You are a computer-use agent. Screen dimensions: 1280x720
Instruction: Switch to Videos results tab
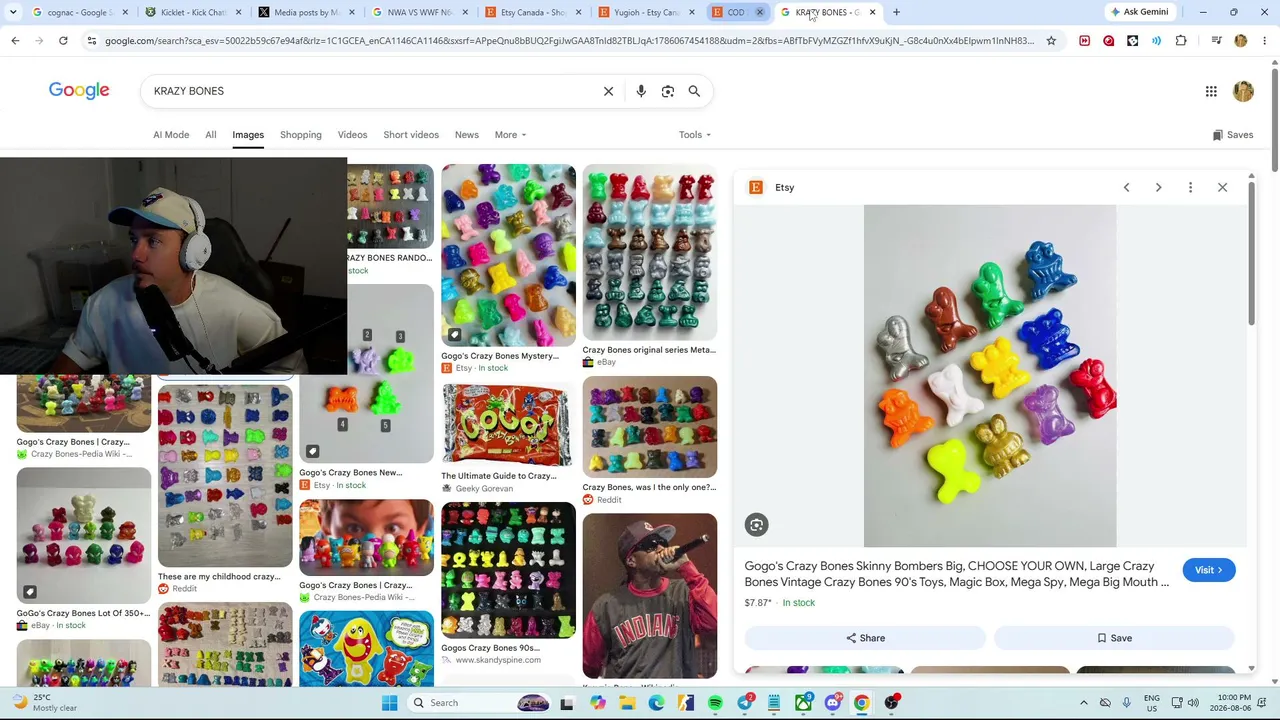(352, 135)
